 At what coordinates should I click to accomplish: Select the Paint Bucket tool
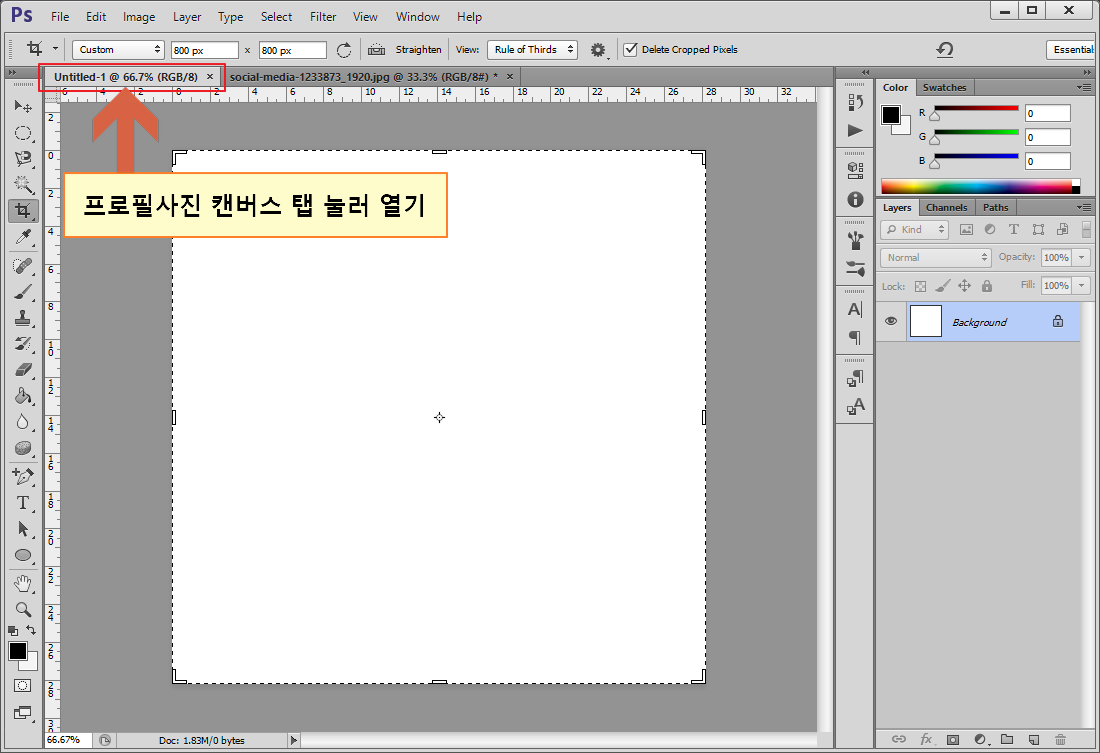(23, 395)
